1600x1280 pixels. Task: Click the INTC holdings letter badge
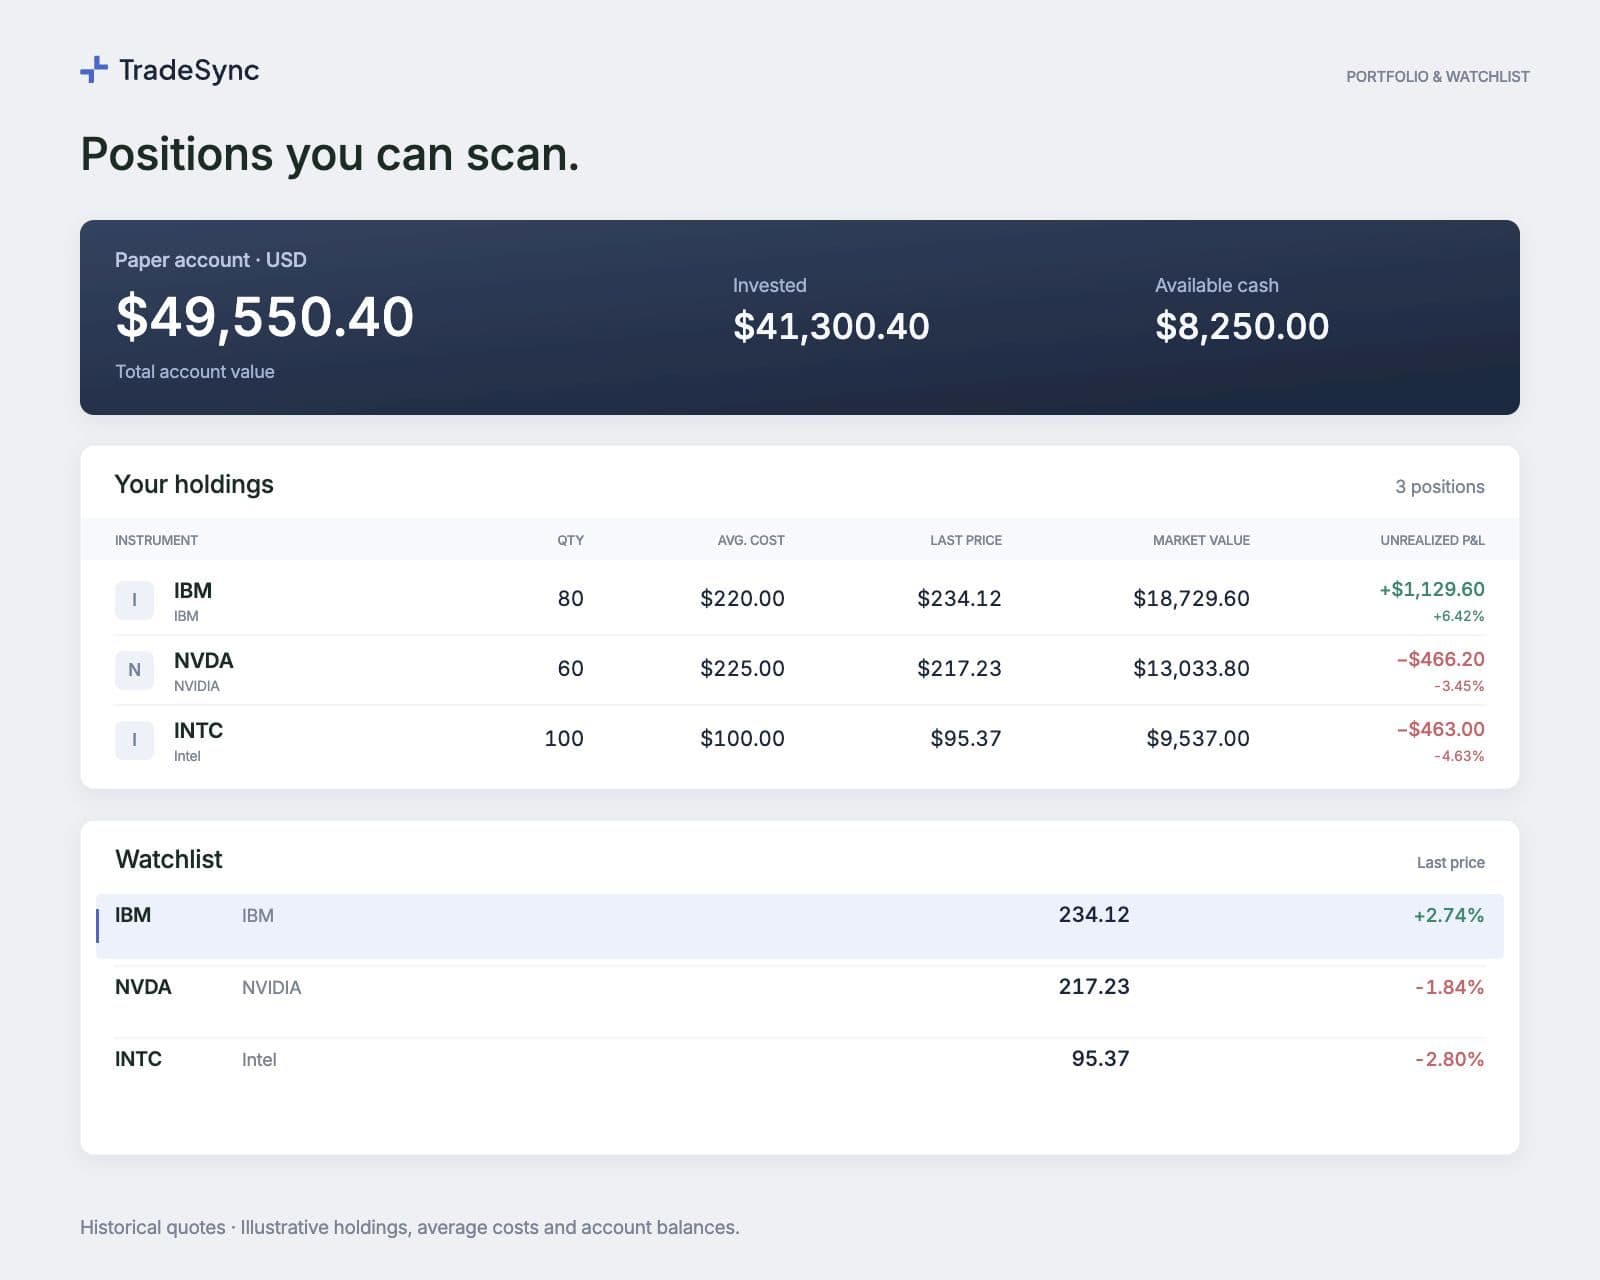pyautogui.click(x=134, y=740)
